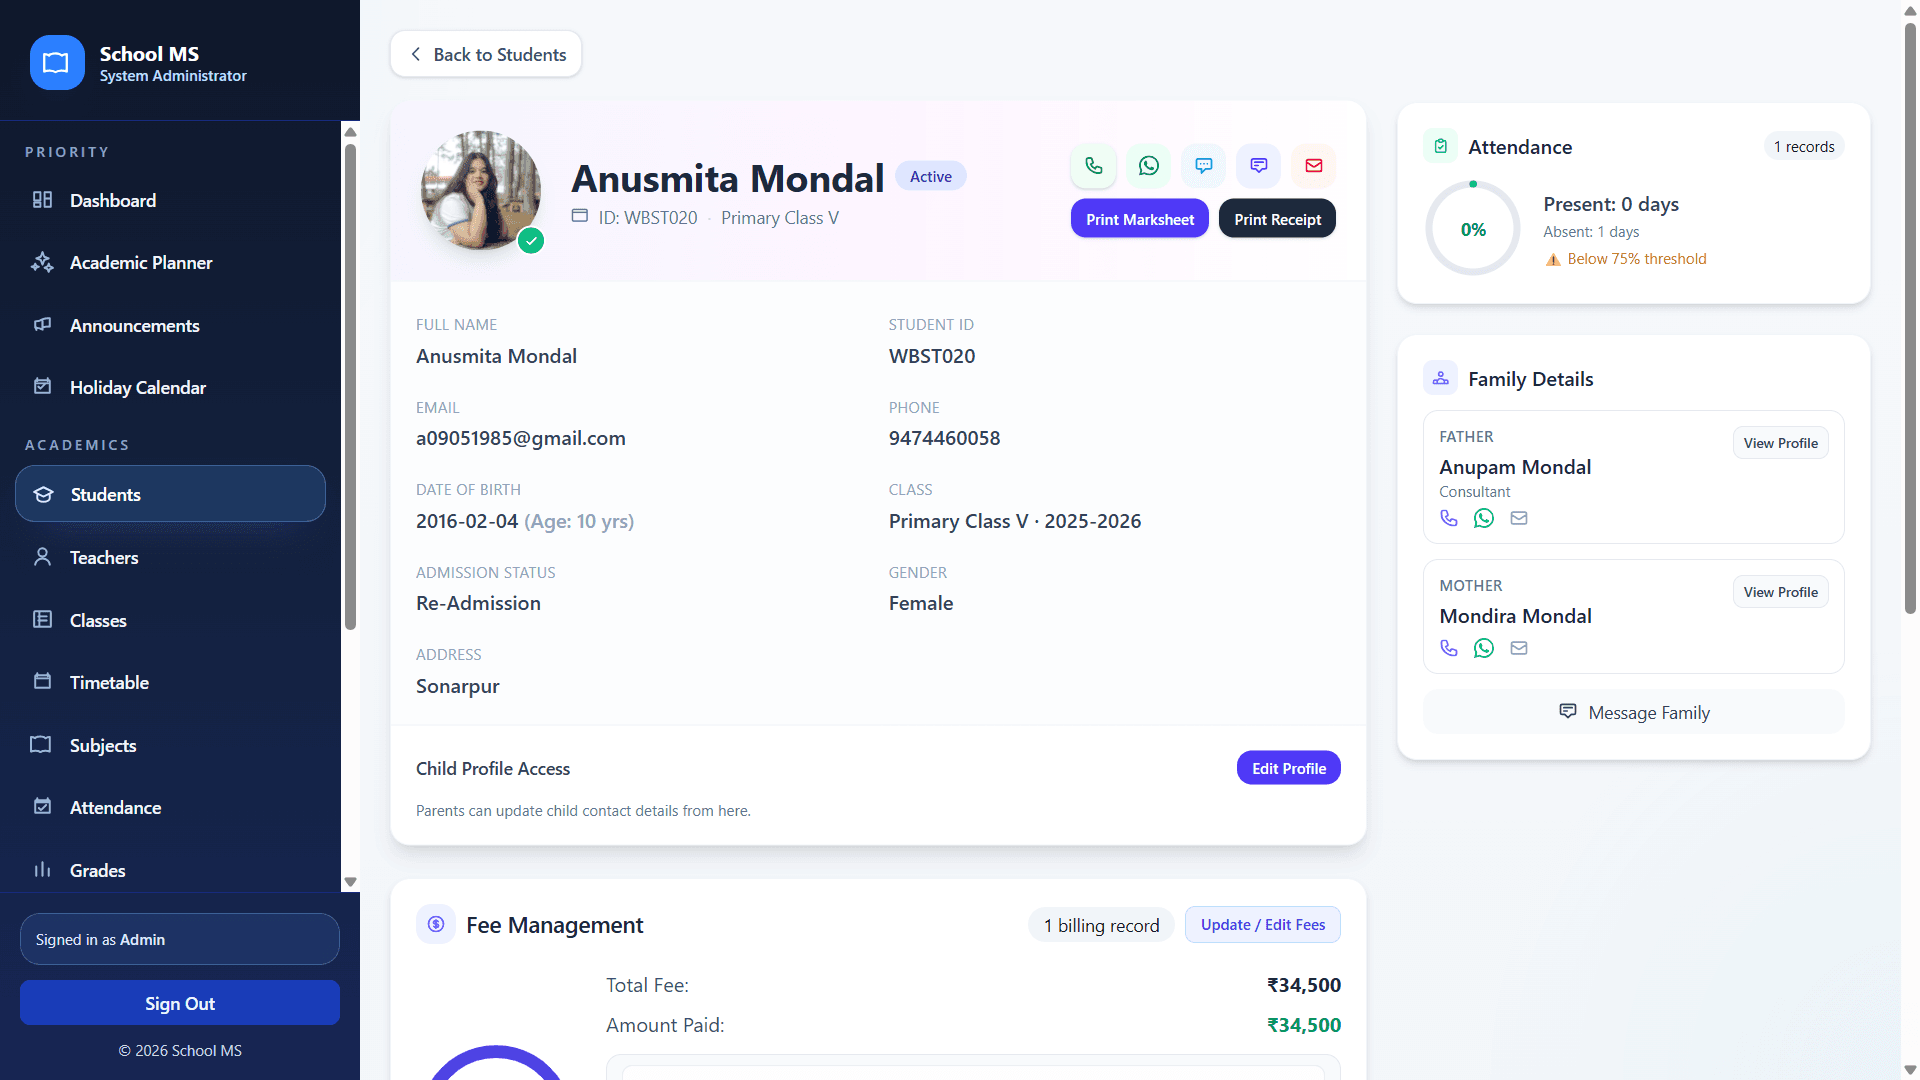This screenshot has height=1080, width=1920.
Task: Email mother Mondira Mondal via envelope icon
Action: pos(1519,648)
